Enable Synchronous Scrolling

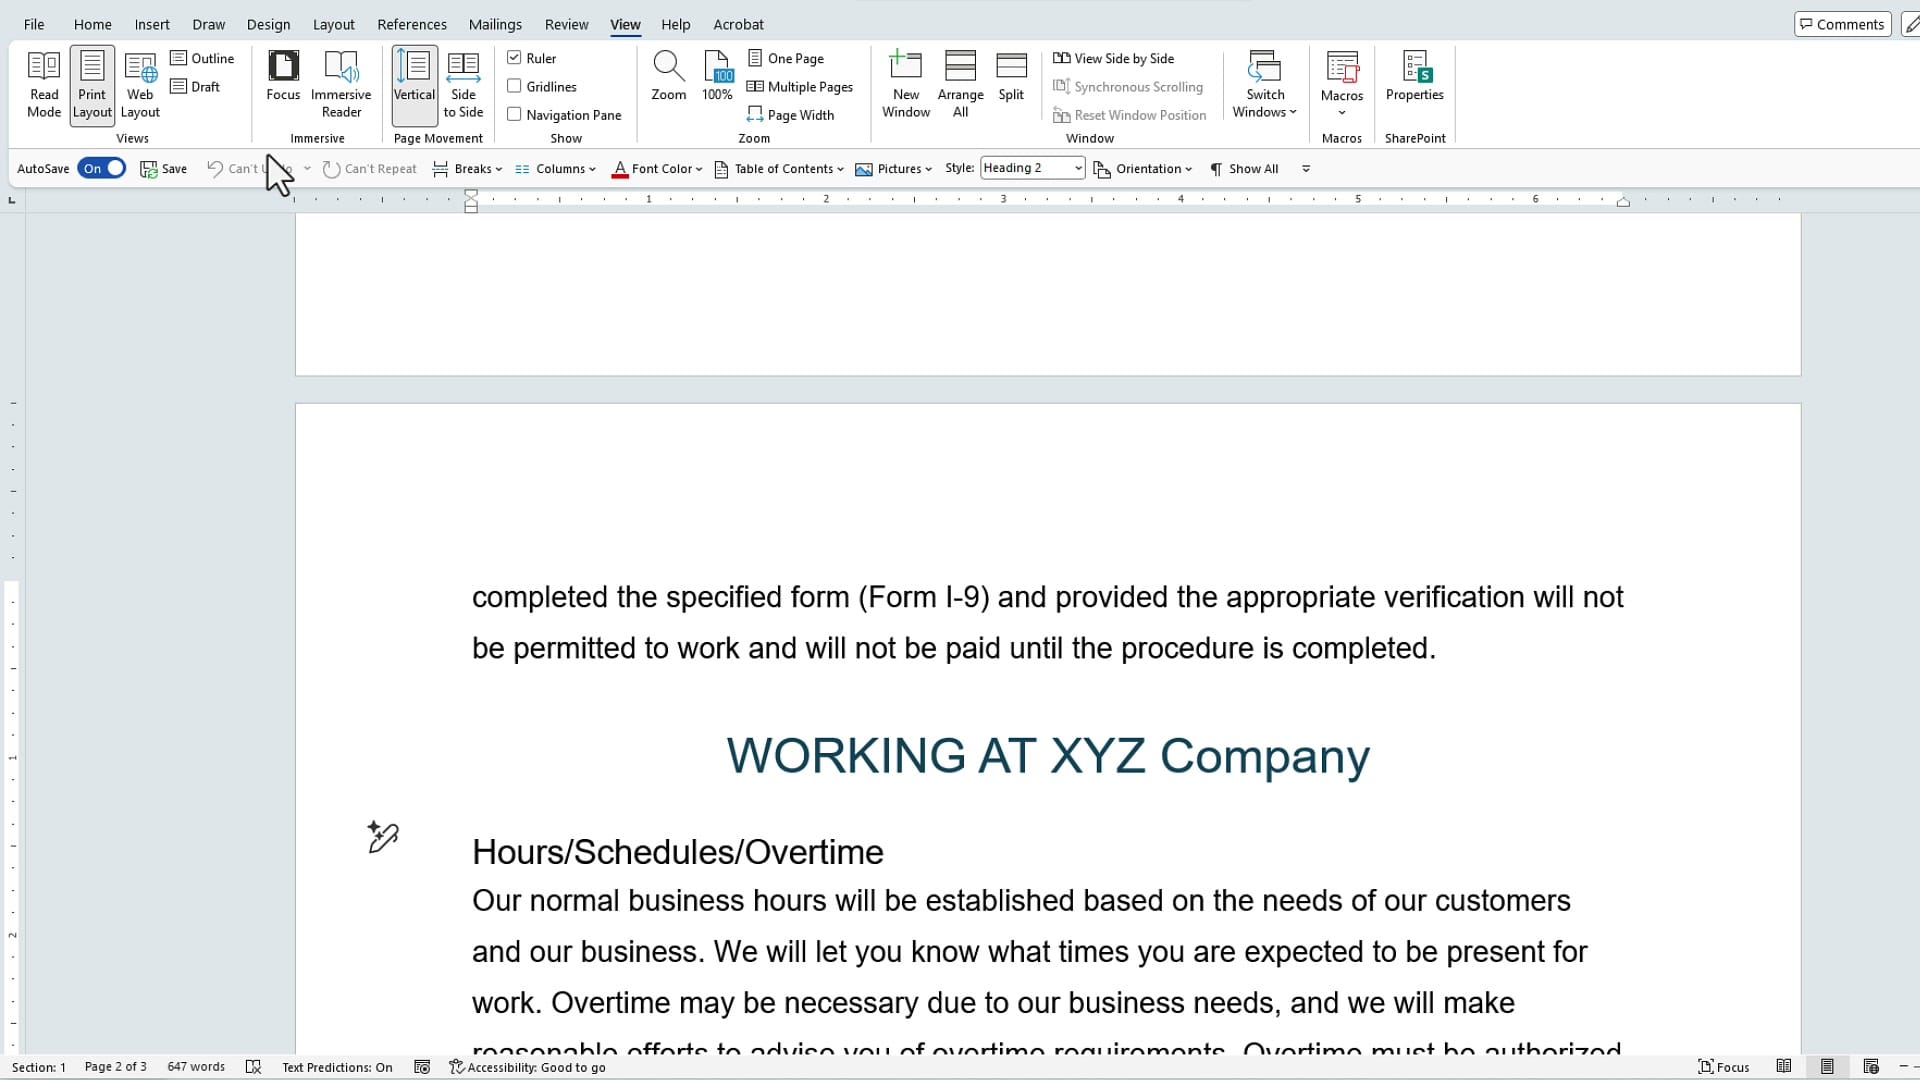1130,87
